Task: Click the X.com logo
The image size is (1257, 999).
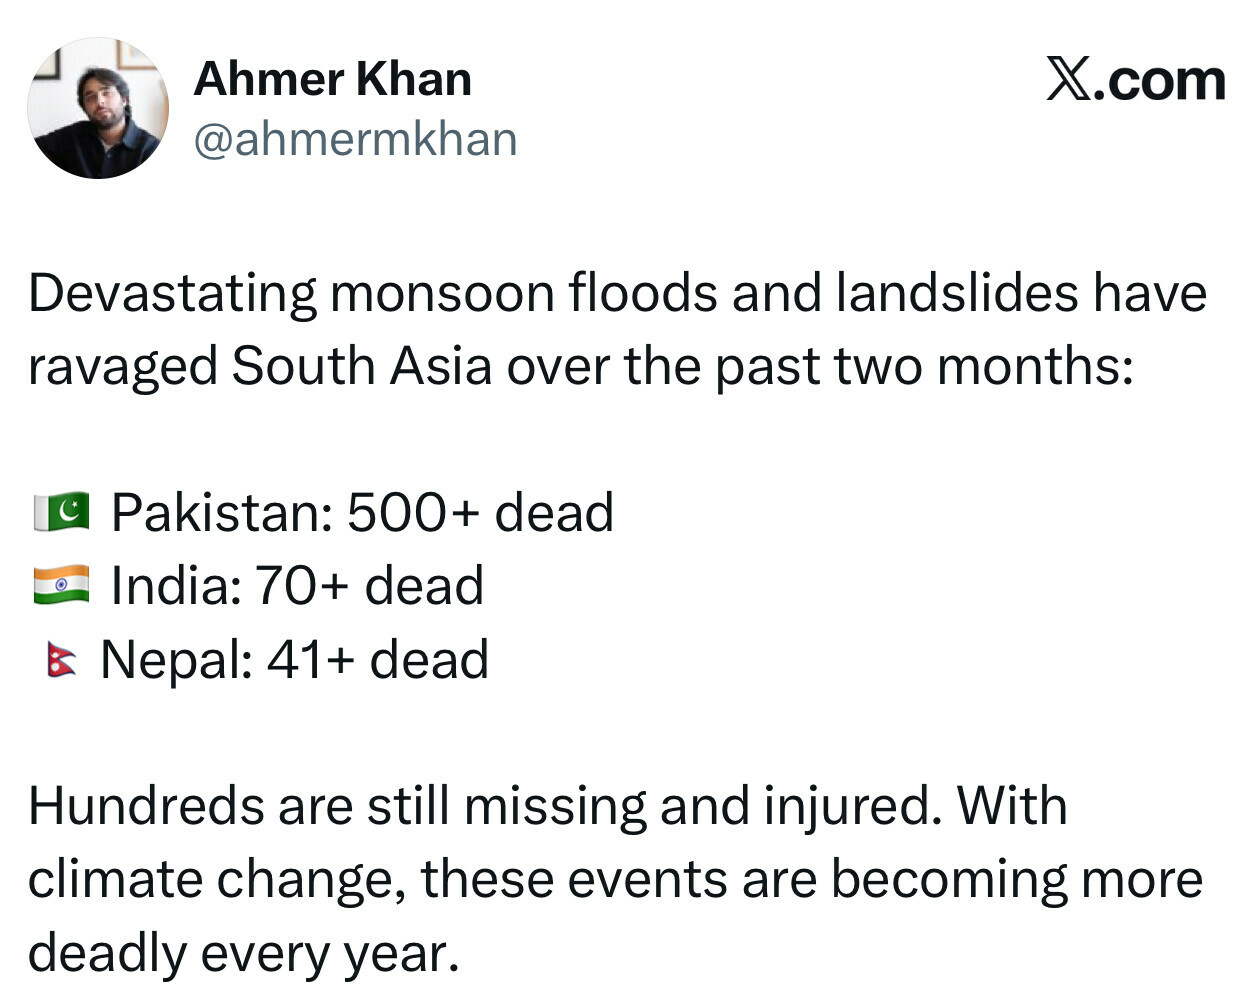Action: (1135, 80)
